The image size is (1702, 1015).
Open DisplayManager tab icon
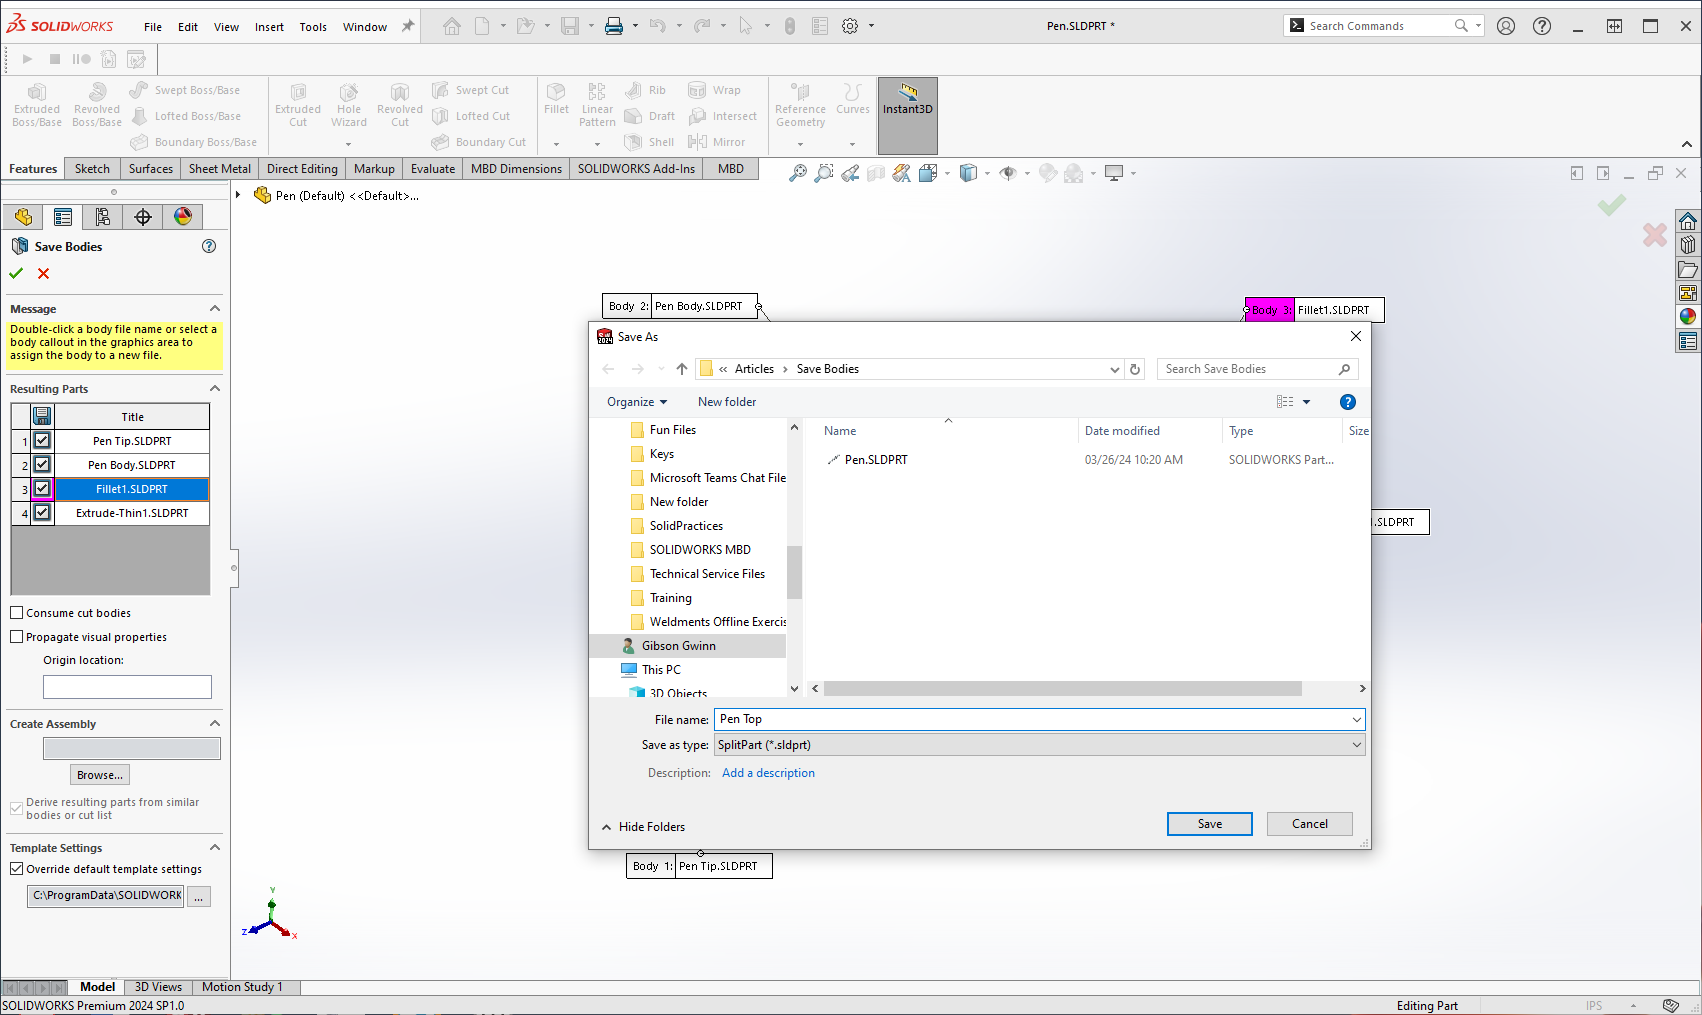point(183,217)
